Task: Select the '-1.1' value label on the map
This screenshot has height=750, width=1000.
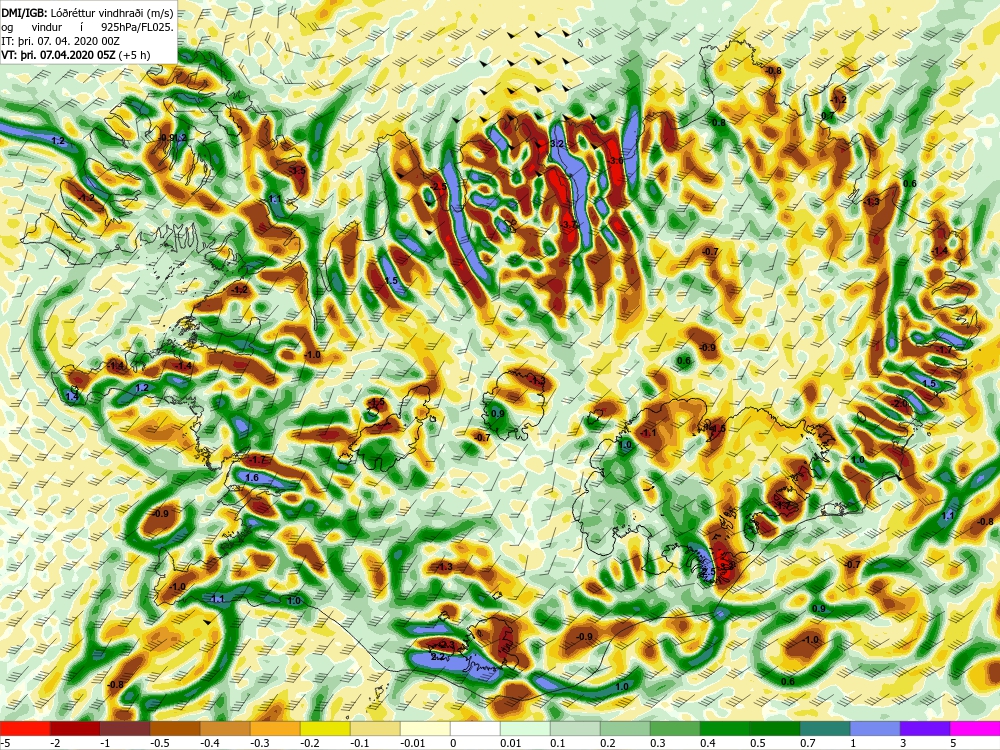Action: (x=649, y=433)
